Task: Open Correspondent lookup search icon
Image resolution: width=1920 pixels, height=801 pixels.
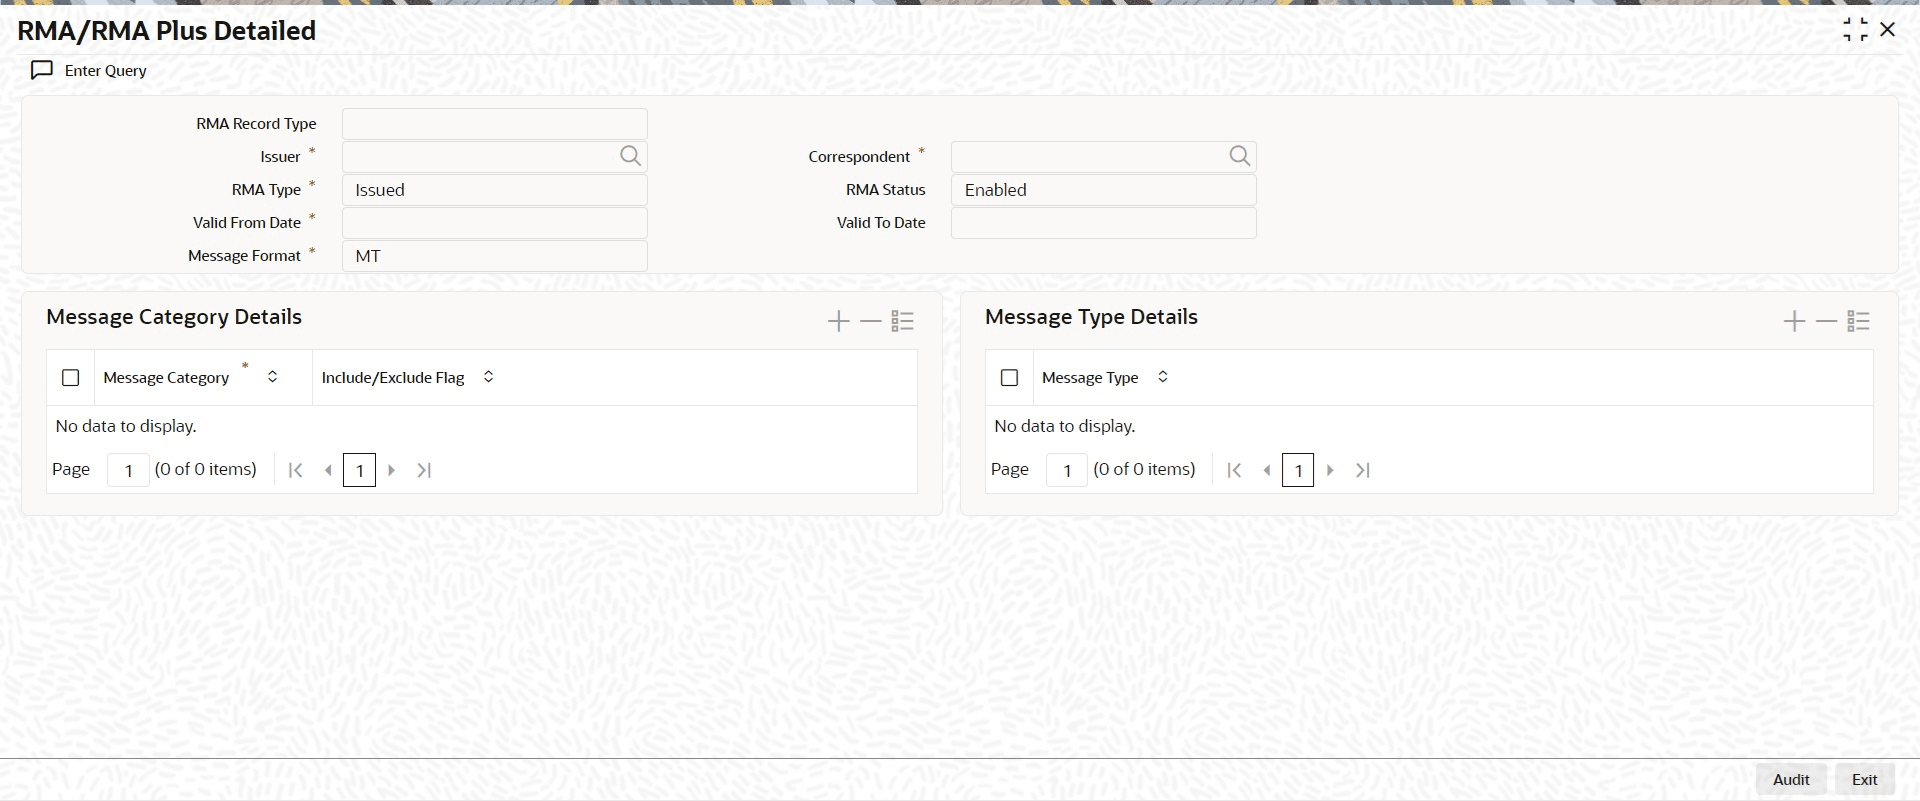Action: tap(1239, 156)
